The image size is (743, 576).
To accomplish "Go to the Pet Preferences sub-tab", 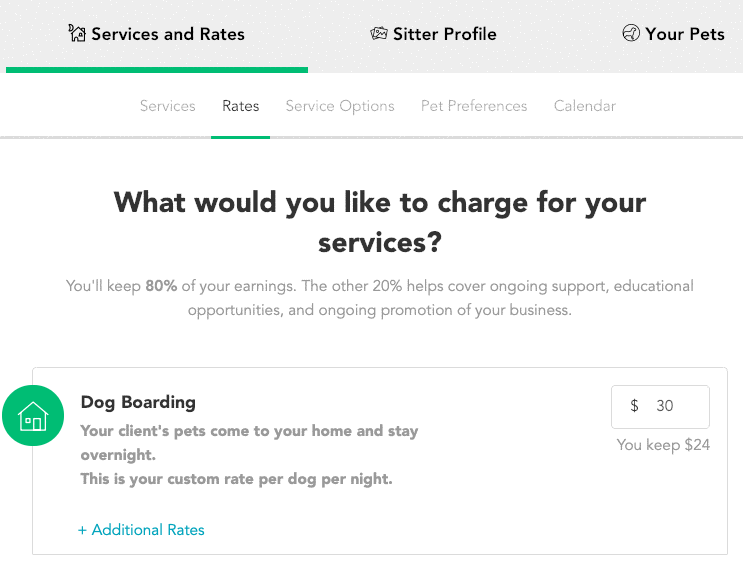I will pyautogui.click(x=474, y=106).
